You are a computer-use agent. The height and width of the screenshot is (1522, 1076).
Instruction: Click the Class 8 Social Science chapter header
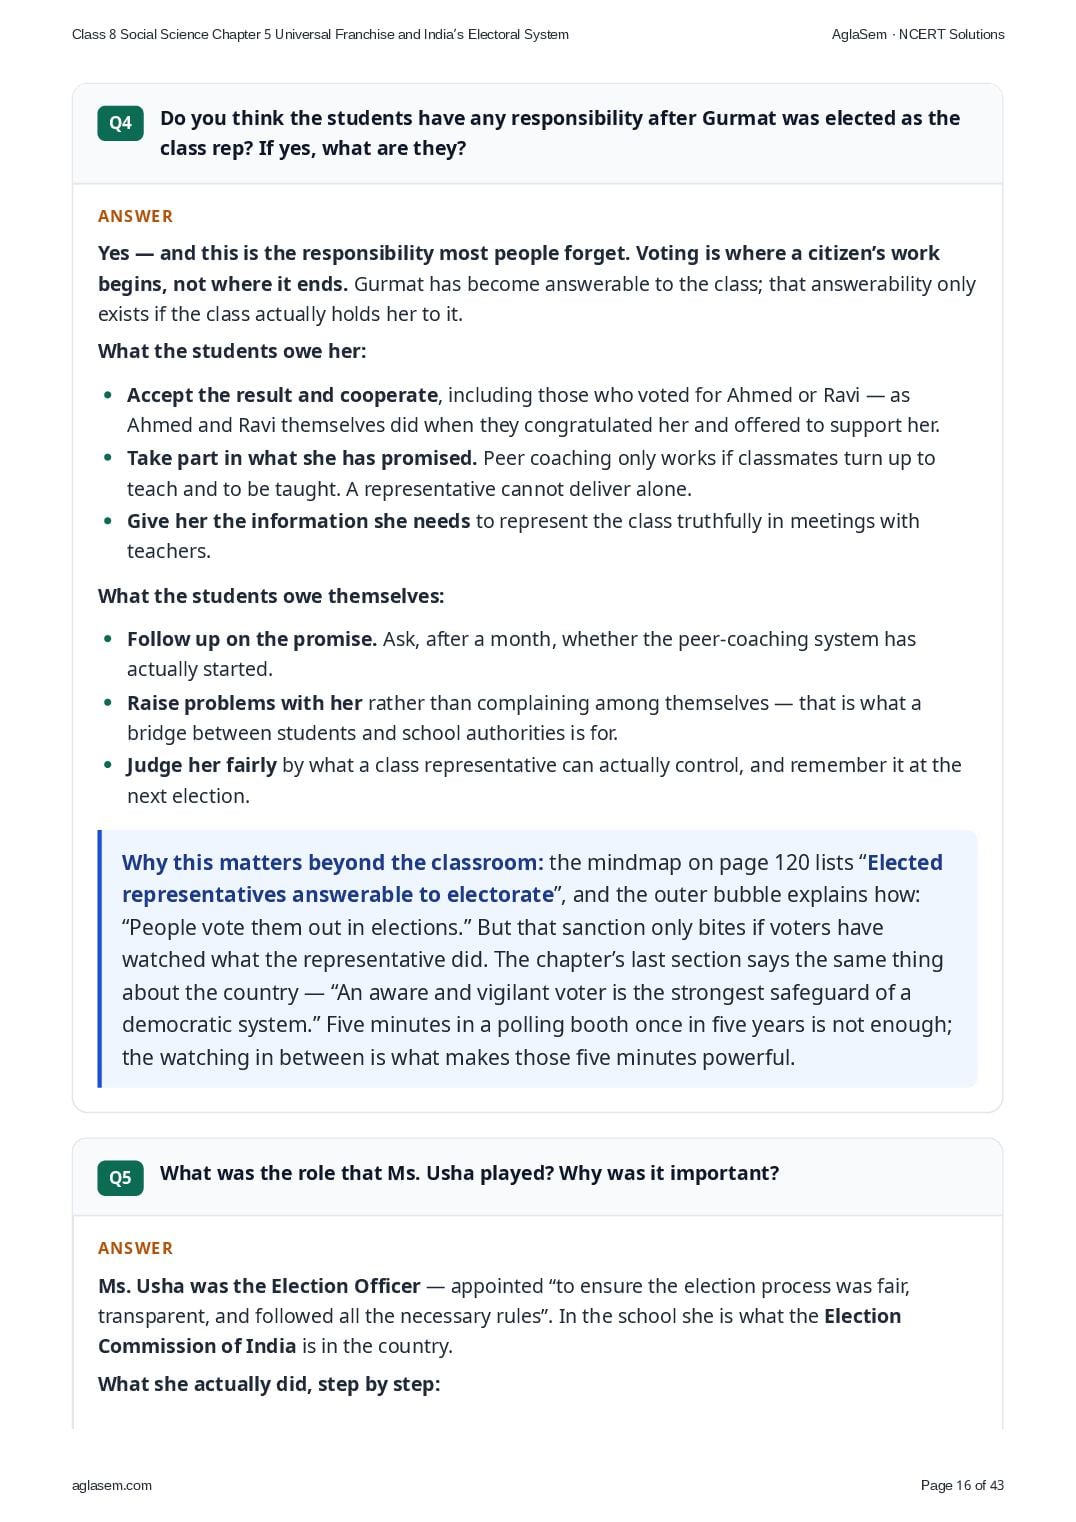coord(320,34)
